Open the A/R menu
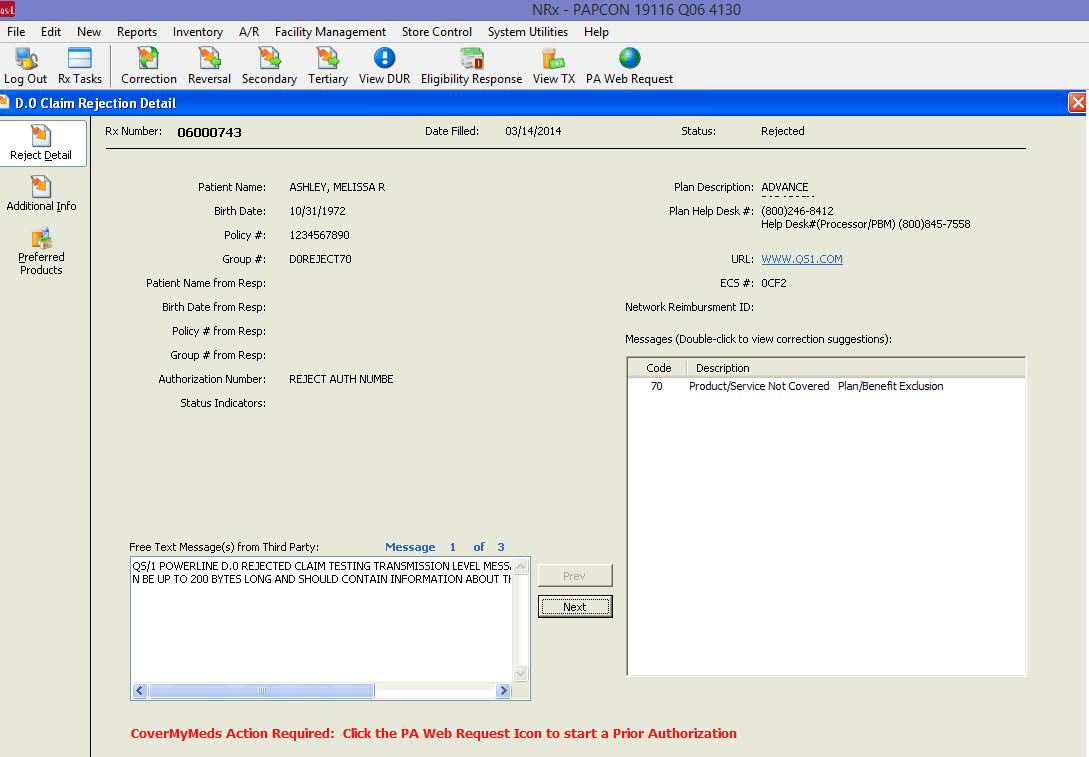 point(249,32)
